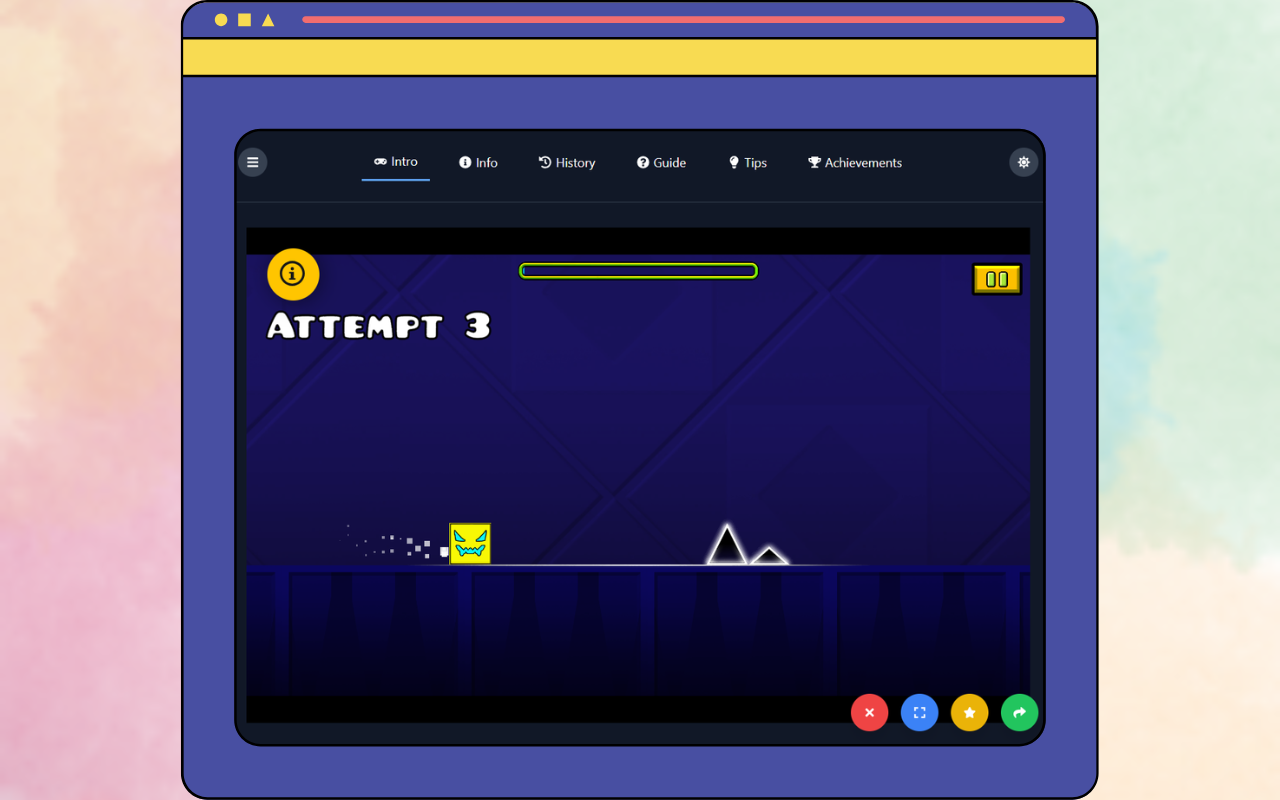Pause the game with the pause icon
1280x800 pixels.
pos(996,278)
